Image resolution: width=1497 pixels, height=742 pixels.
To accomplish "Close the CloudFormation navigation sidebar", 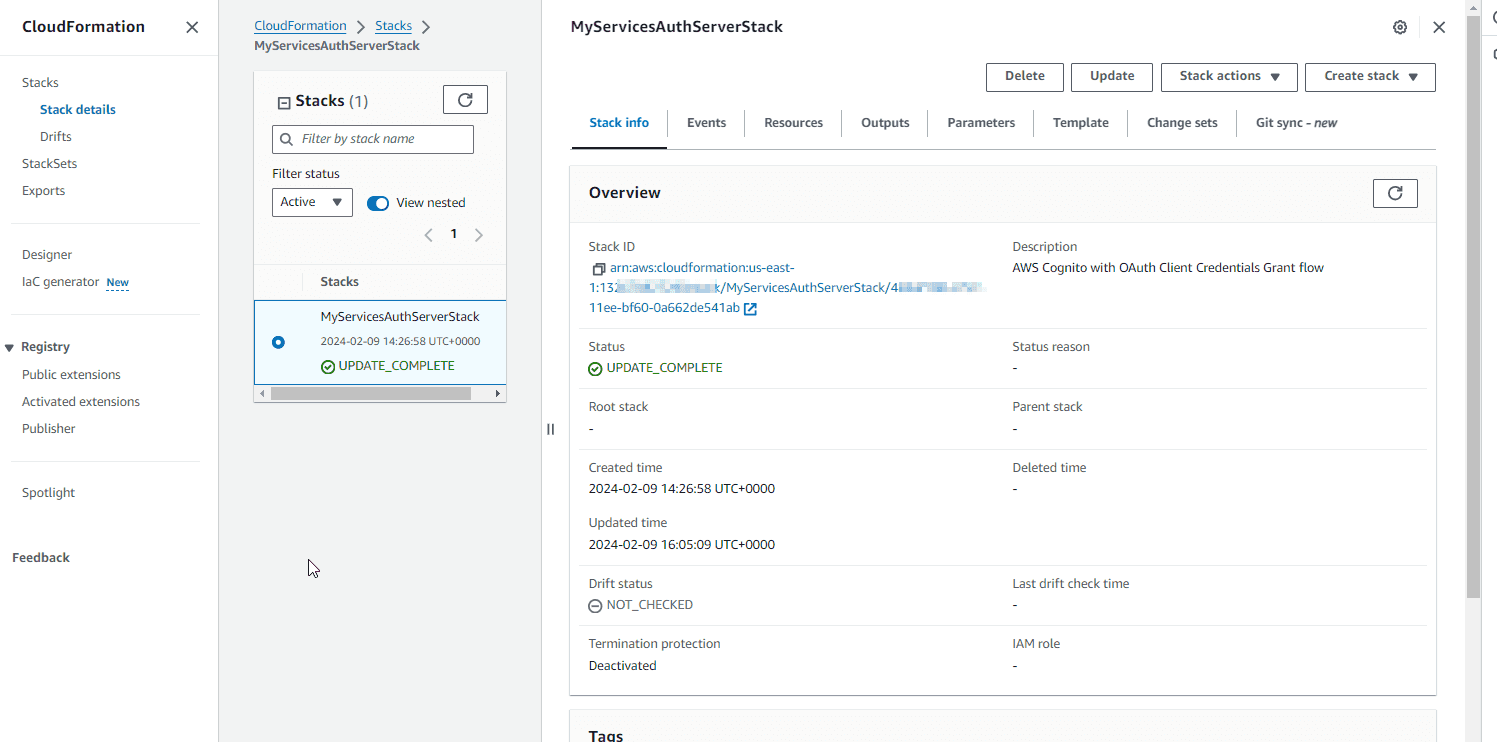I will [x=192, y=28].
